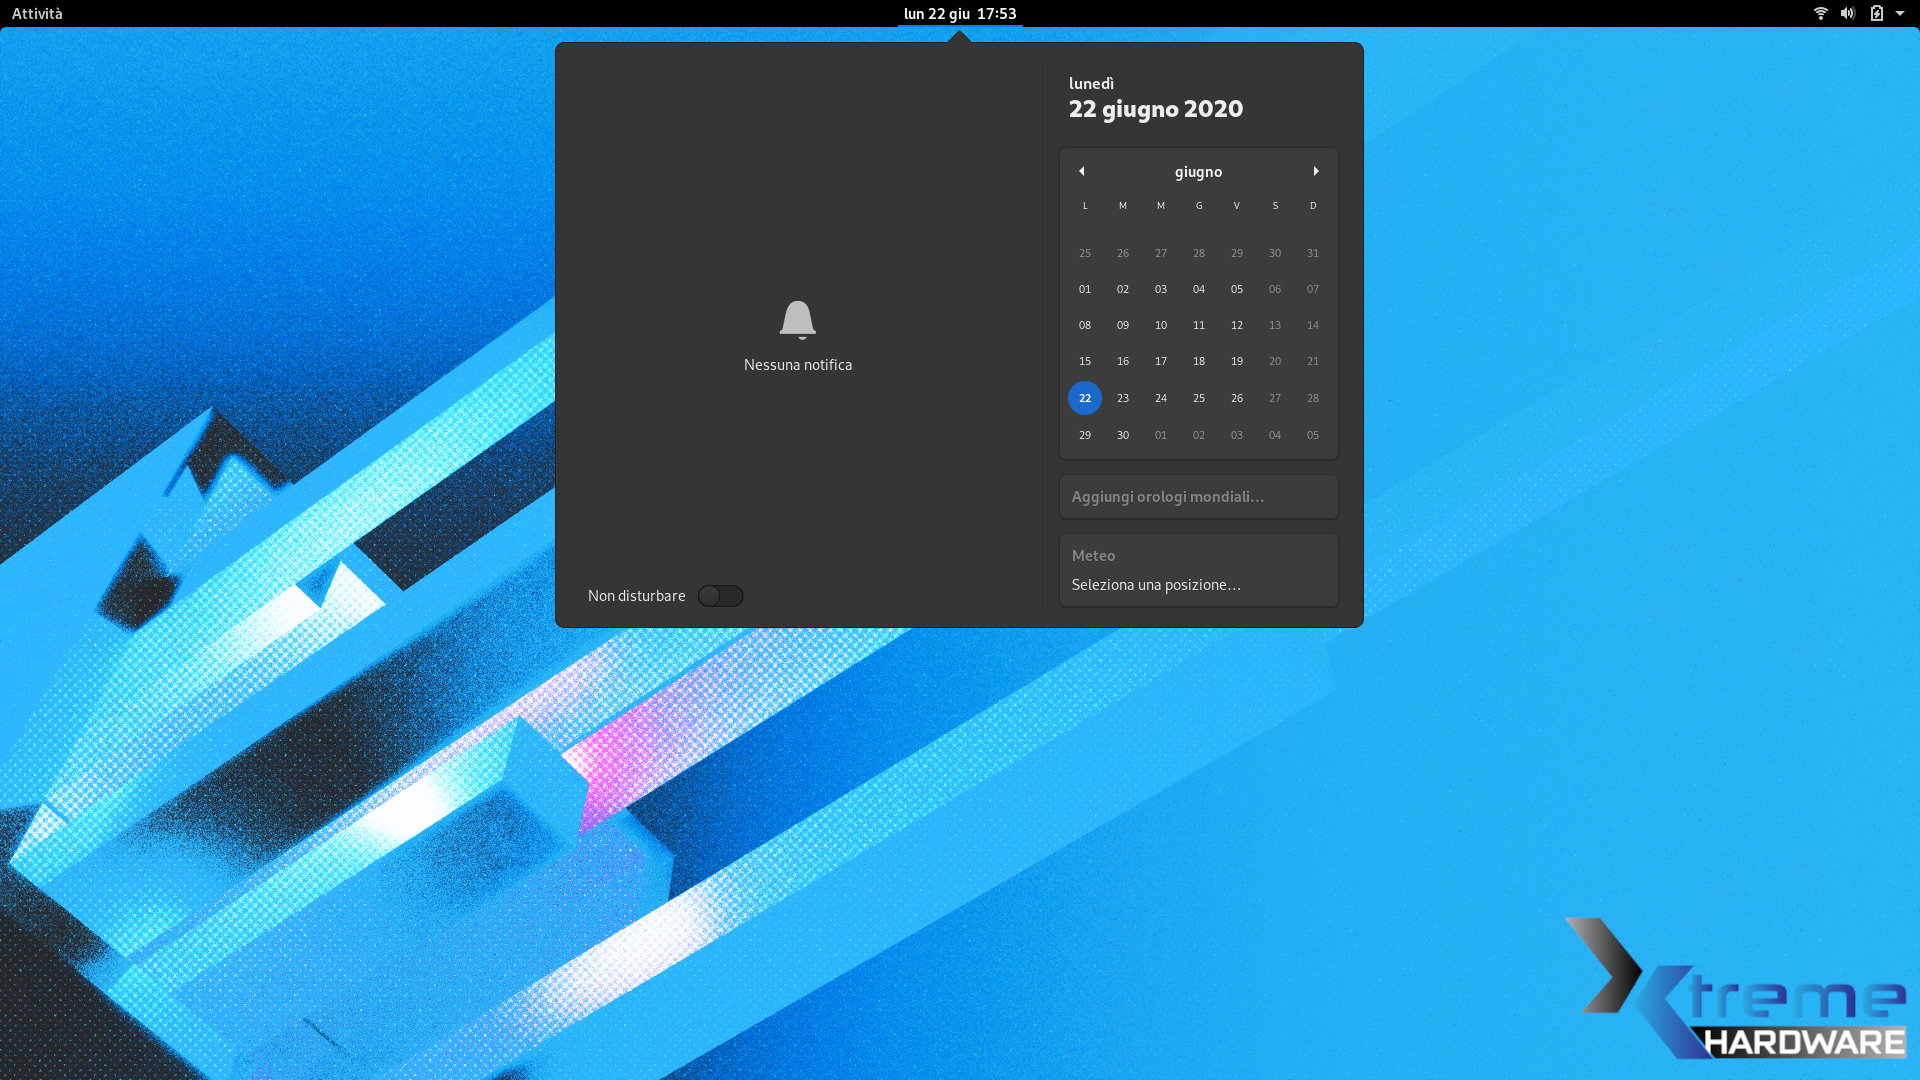
Task: Click the Meteo weather section
Action: [x=1093, y=556]
